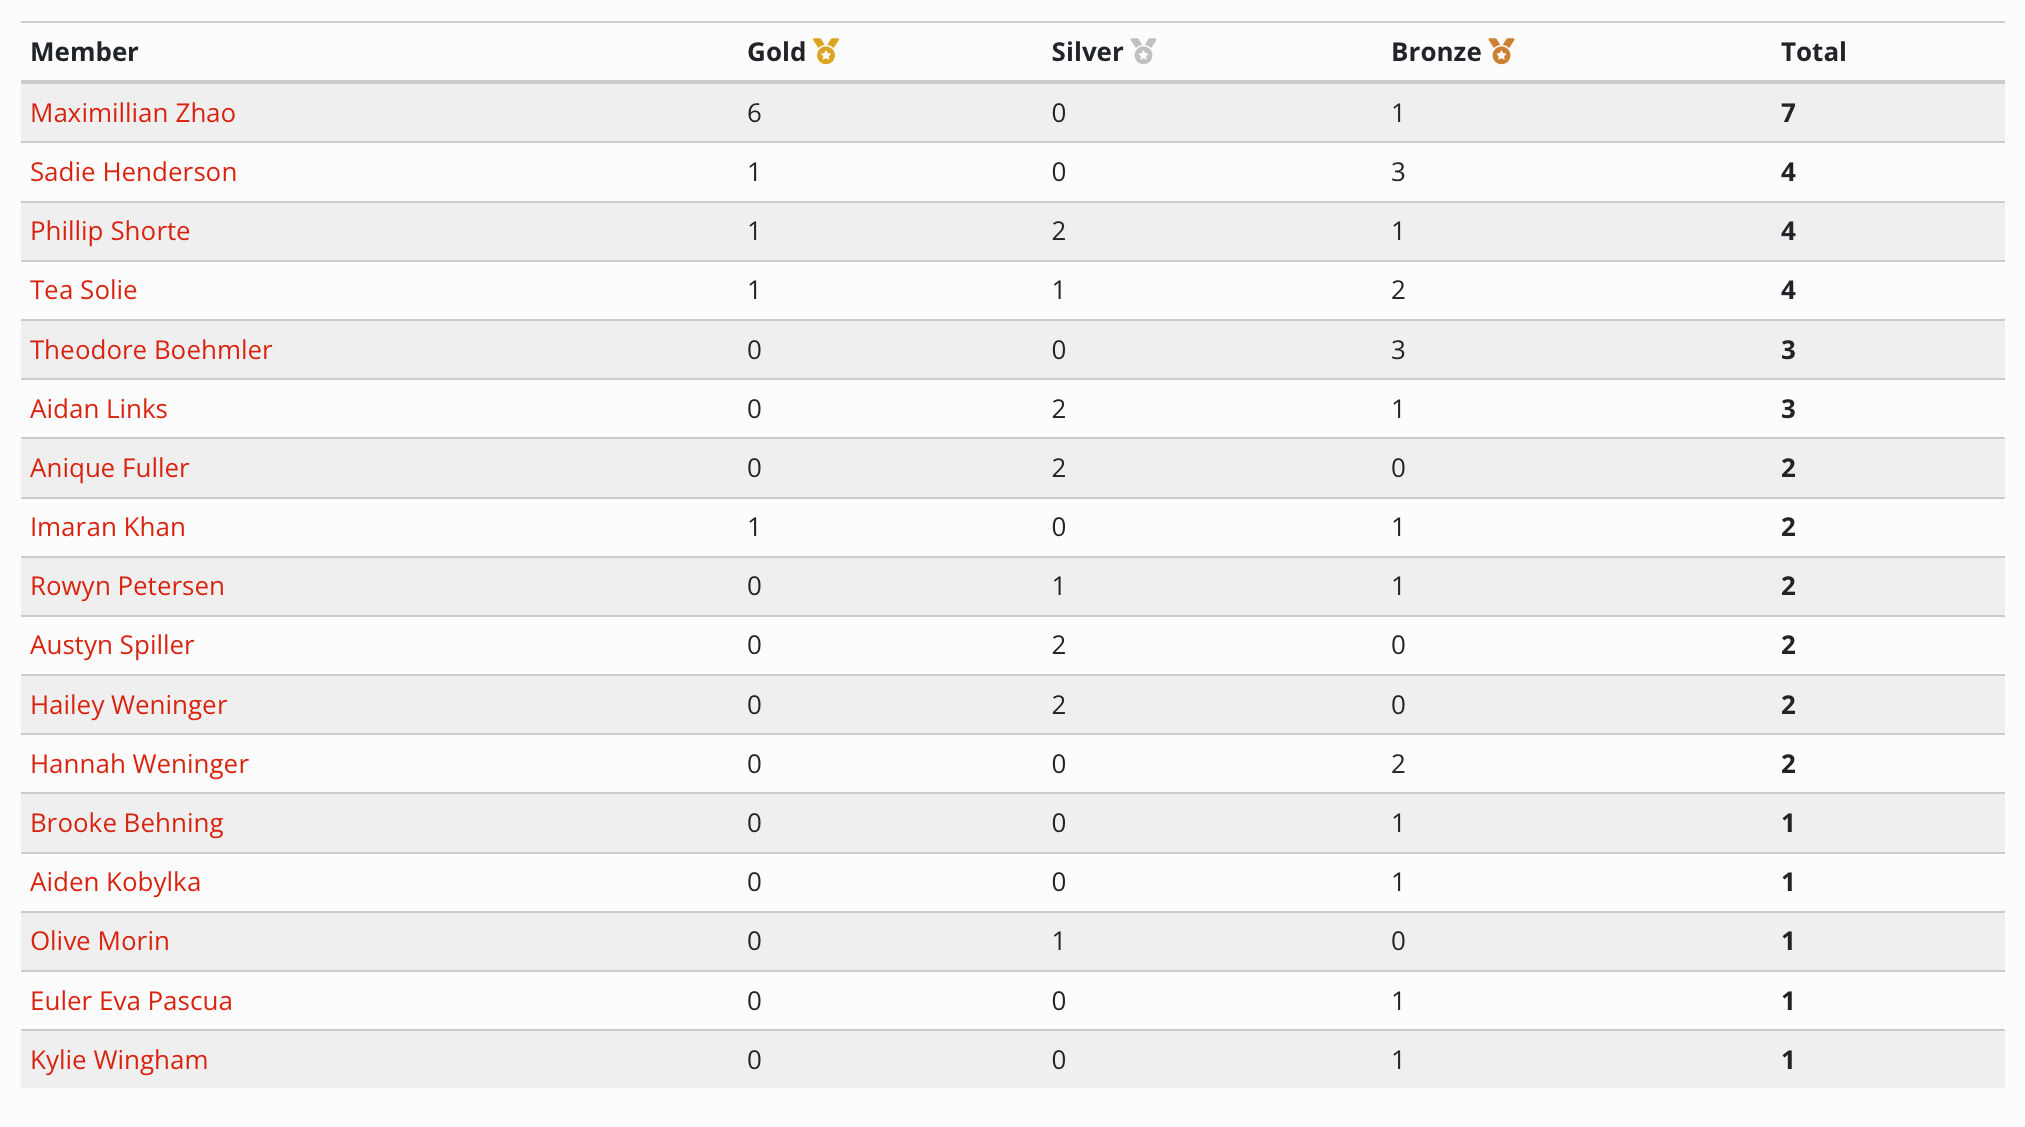
Task: Open Hailey Weninger's profile link
Action: pyautogui.click(x=129, y=705)
